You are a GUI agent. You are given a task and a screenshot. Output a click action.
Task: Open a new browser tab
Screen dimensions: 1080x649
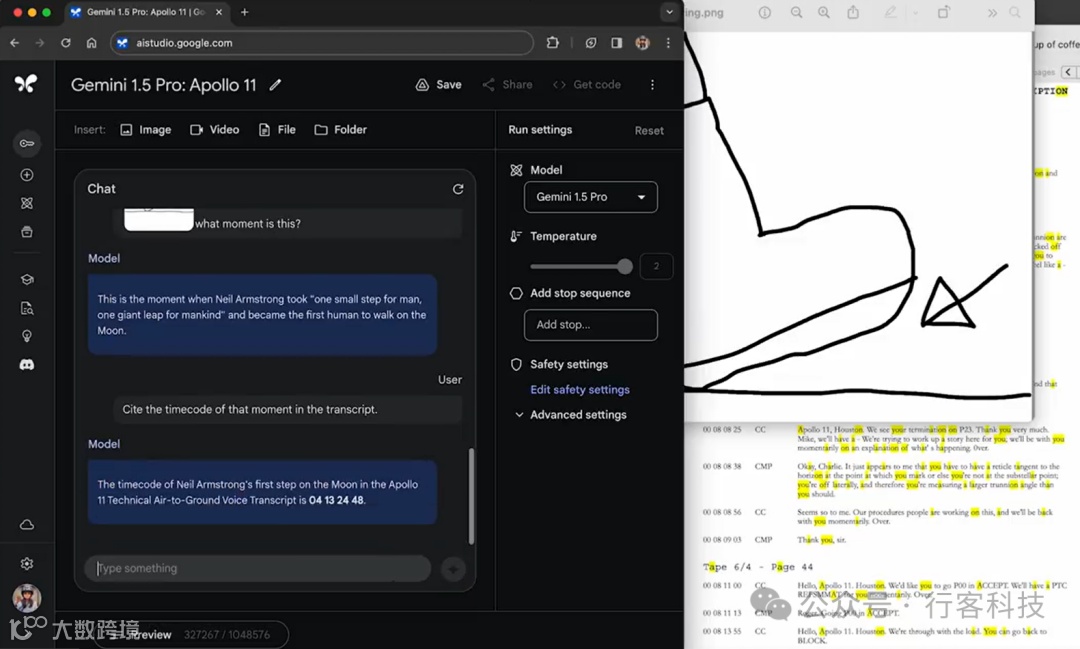point(245,12)
